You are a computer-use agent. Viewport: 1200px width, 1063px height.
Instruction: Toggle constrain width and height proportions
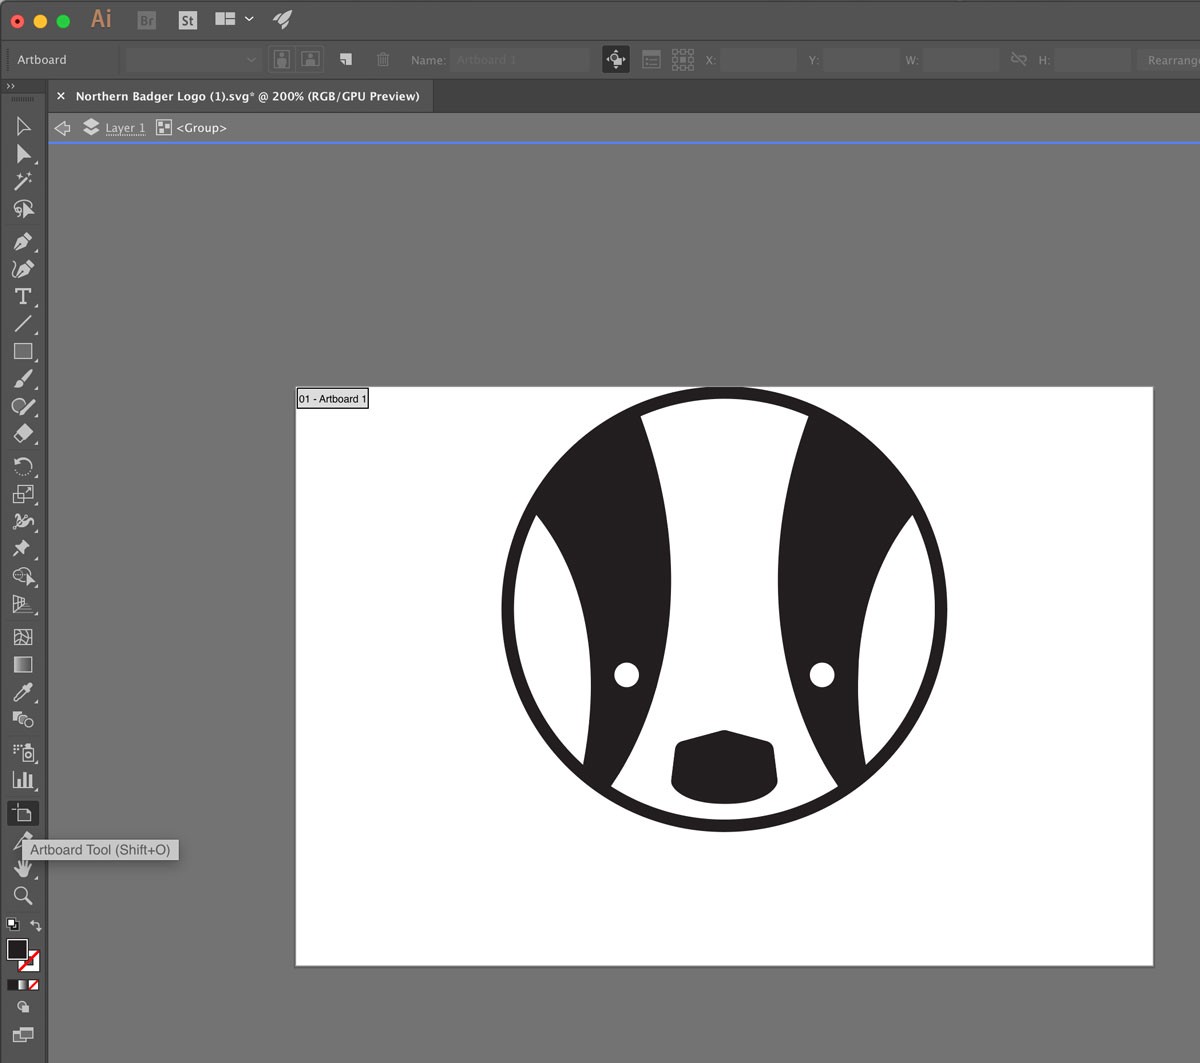(1018, 60)
